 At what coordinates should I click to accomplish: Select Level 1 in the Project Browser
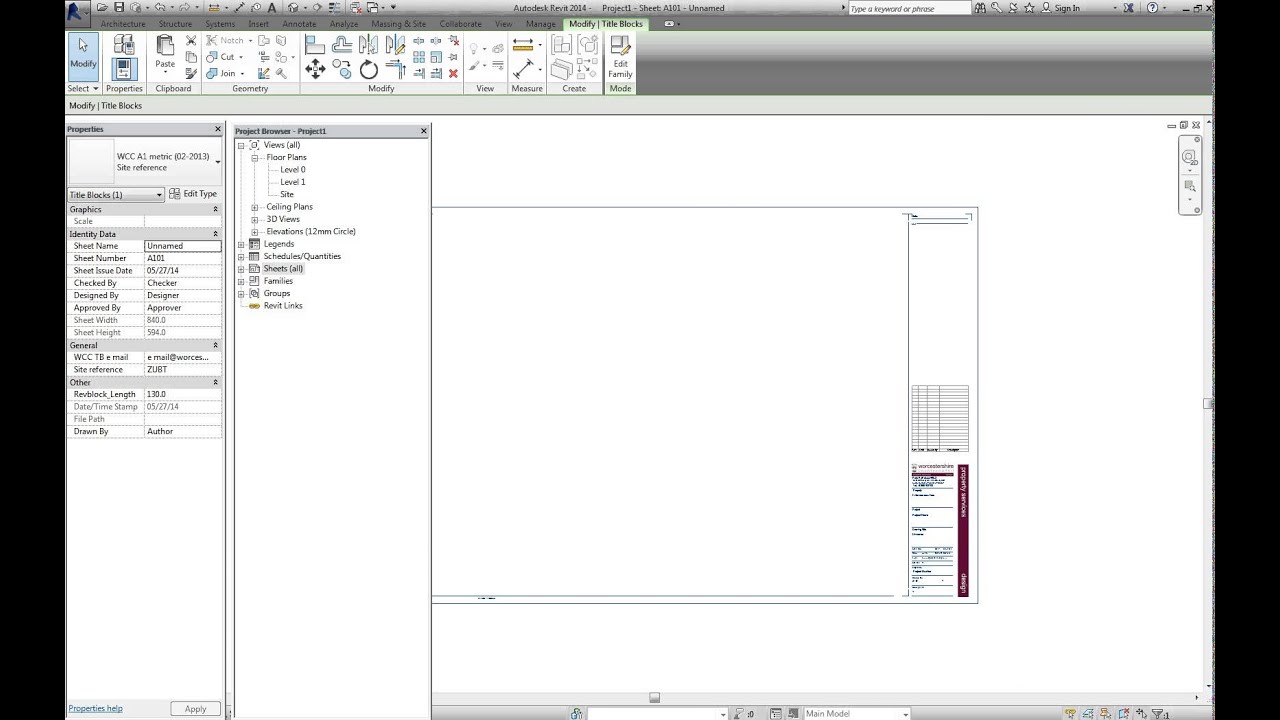[293, 182]
